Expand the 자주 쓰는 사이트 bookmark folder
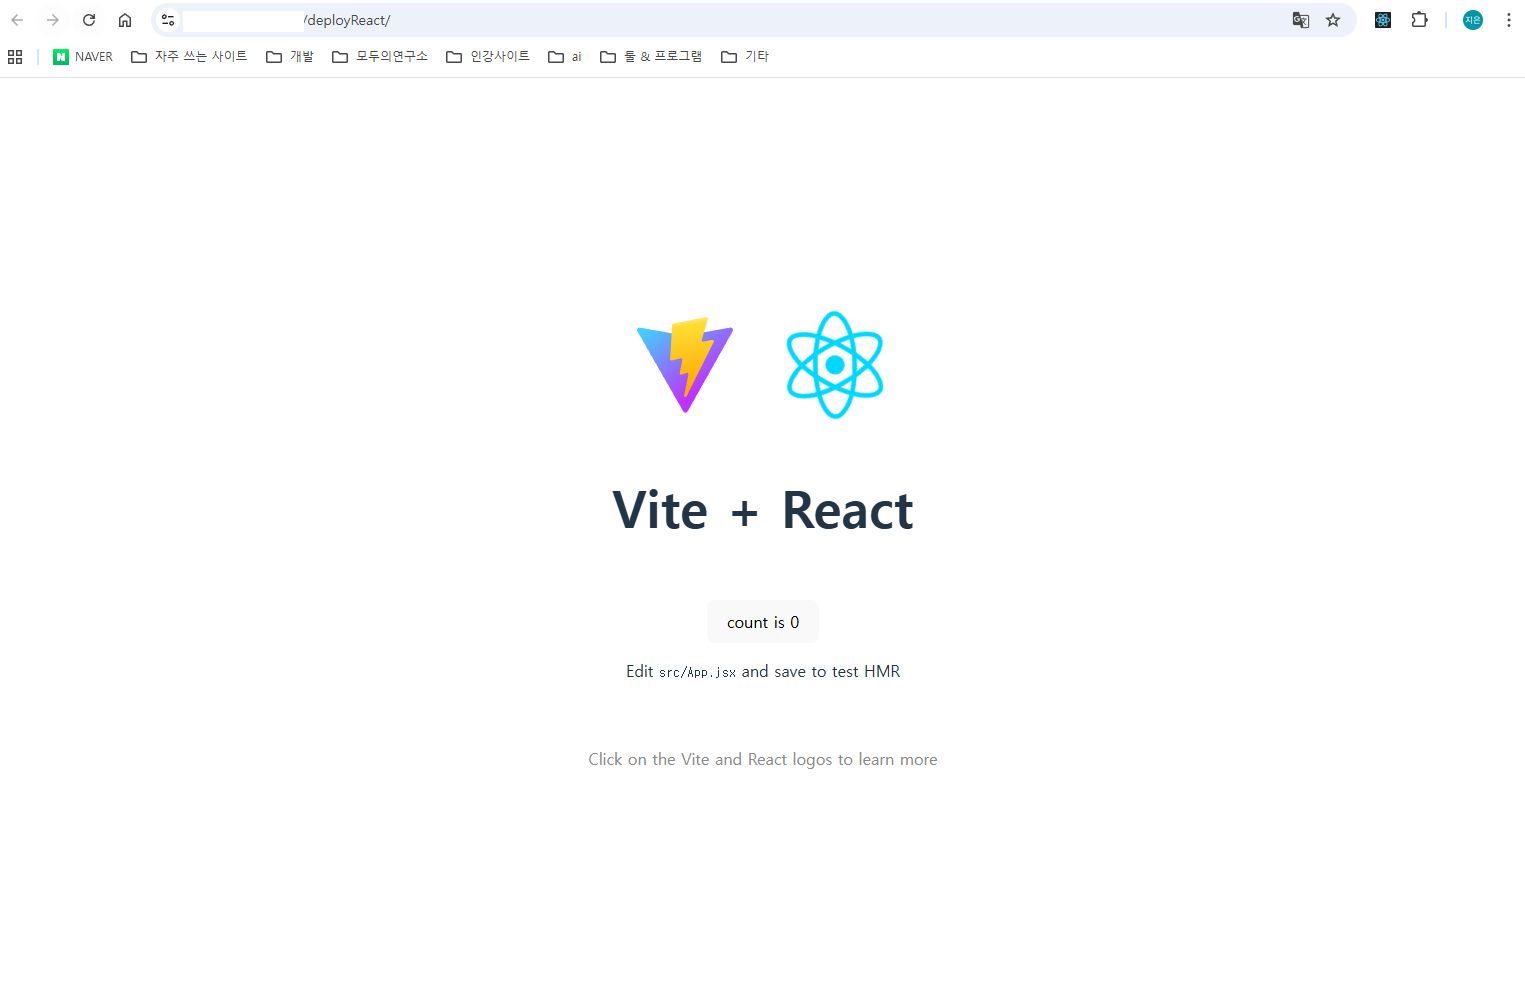Viewport: 1525px width, 1002px height. [x=189, y=57]
